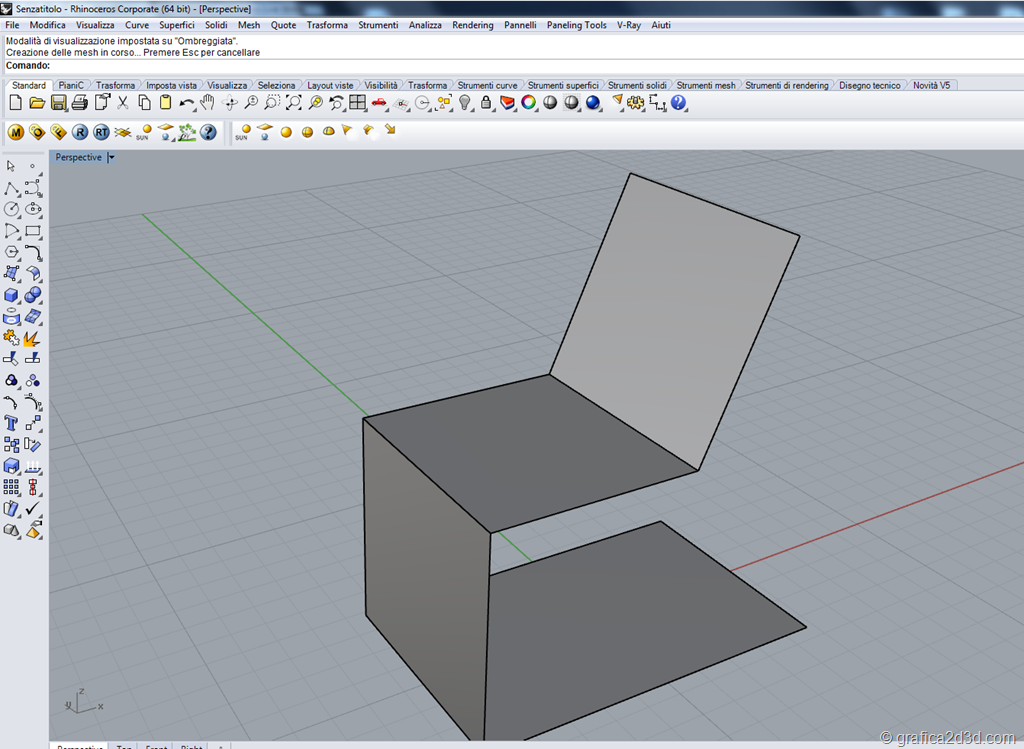The width and height of the screenshot is (1024, 749).
Task: Select the Front viewport tab at bottom
Action: 156,747
